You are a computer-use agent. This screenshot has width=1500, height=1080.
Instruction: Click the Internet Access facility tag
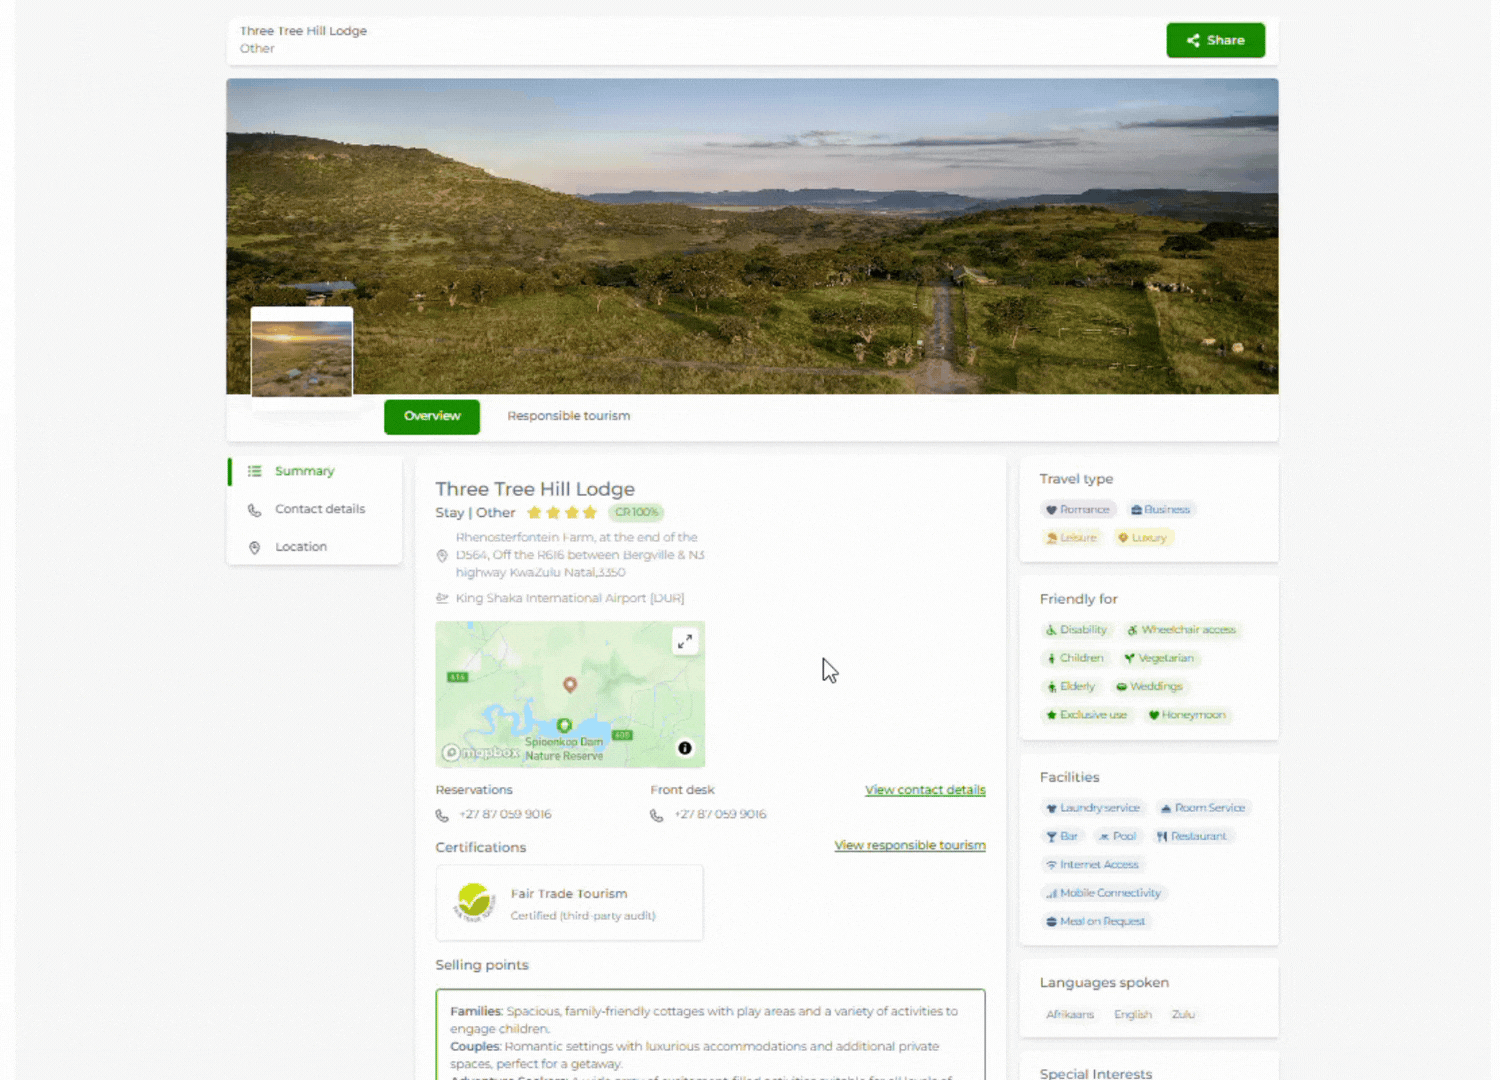tap(1093, 865)
